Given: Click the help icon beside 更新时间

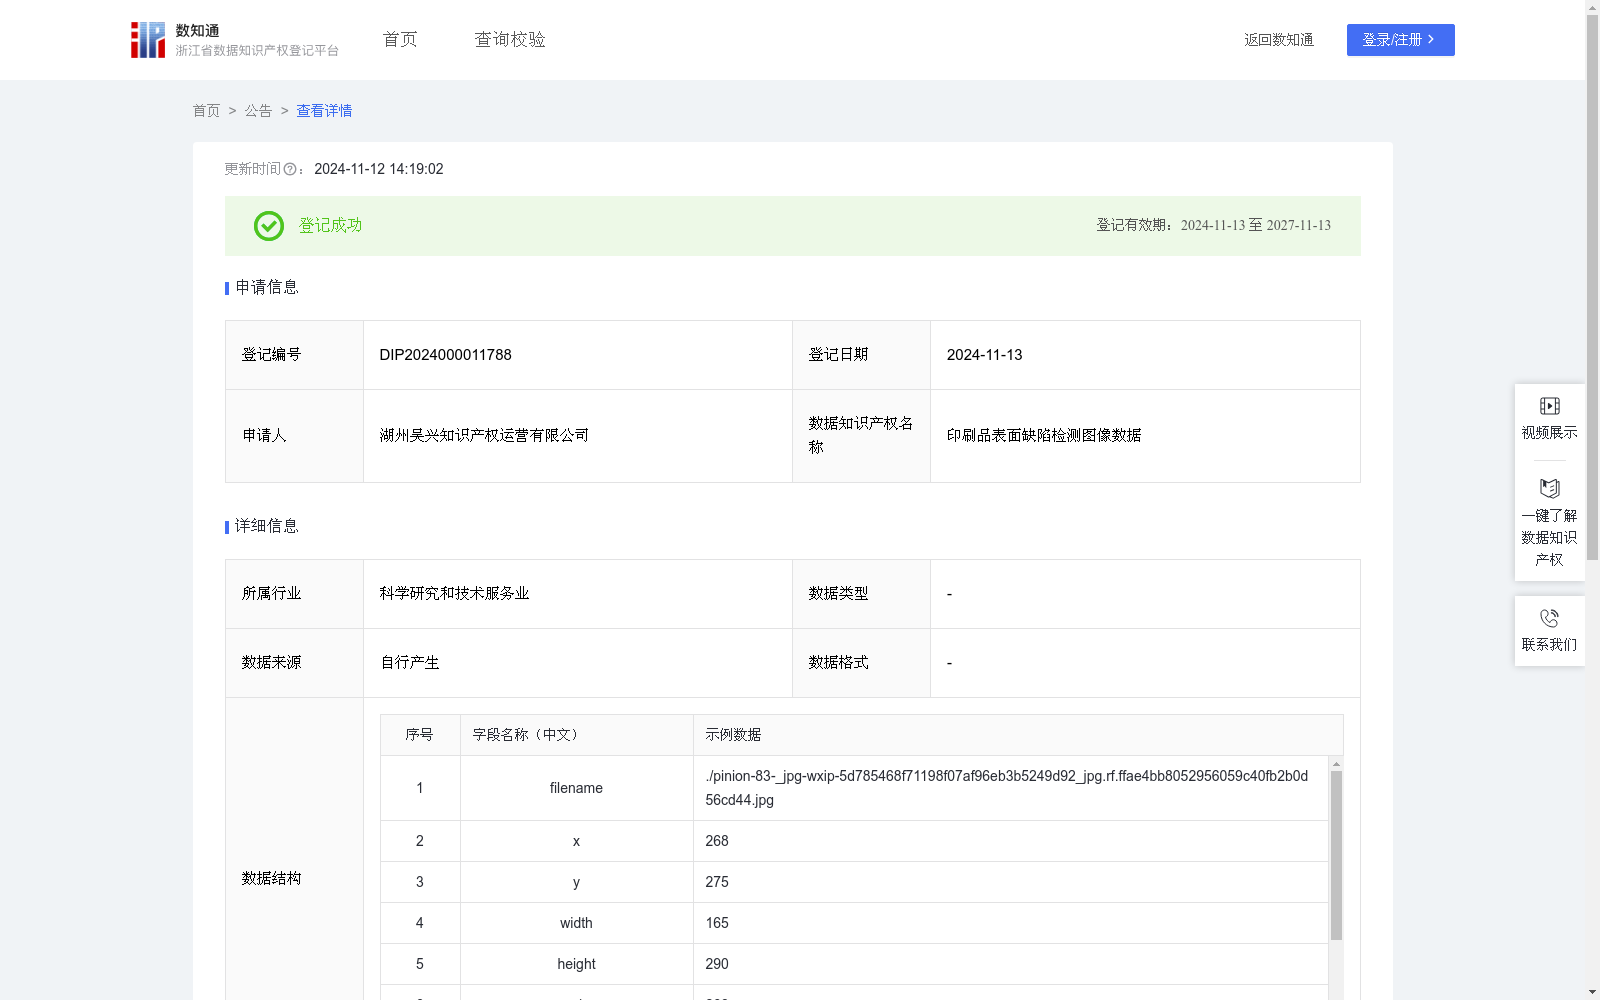Looking at the screenshot, I should 290,170.
